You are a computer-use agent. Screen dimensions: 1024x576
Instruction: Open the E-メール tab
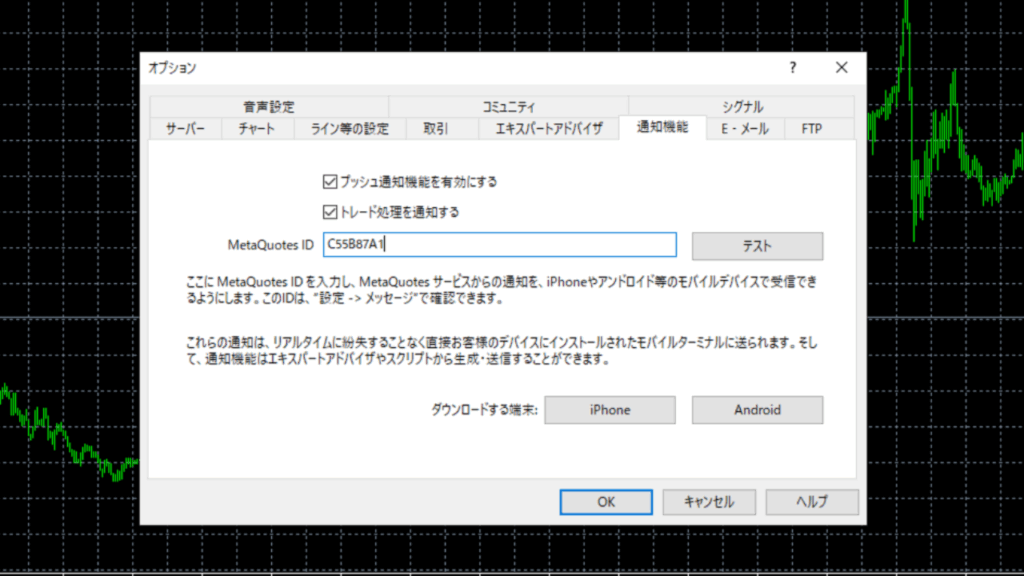(x=745, y=129)
